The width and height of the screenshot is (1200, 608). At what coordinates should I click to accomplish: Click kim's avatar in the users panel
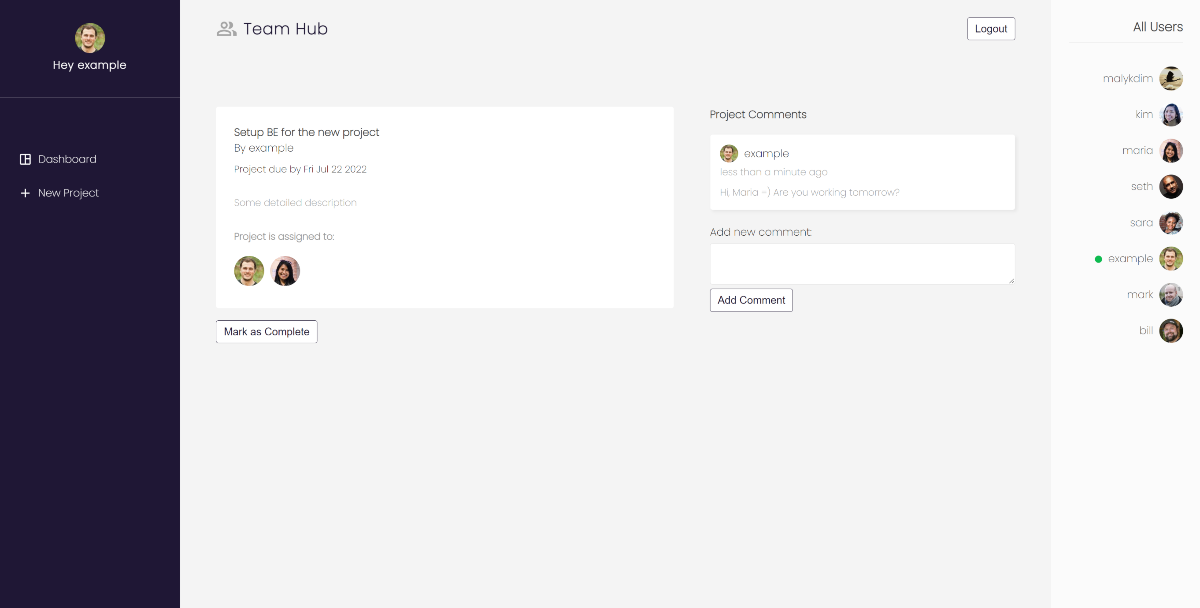click(1171, 114)
